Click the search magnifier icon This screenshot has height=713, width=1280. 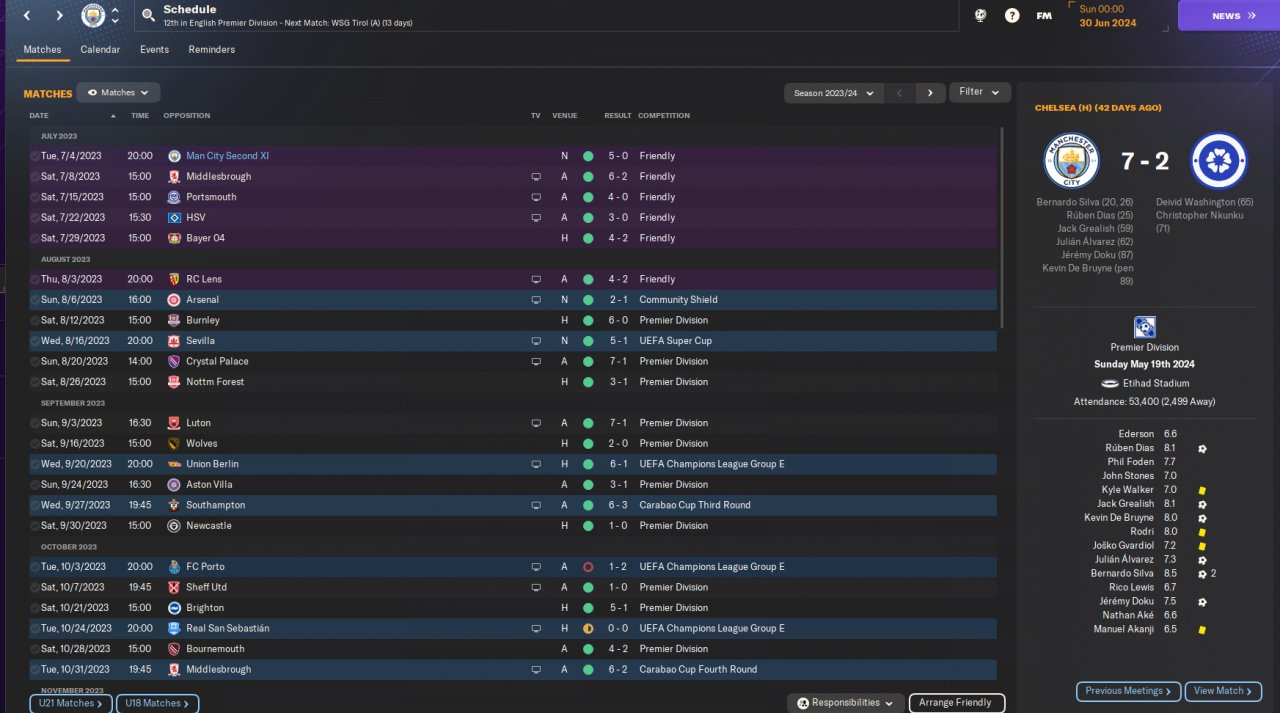tap(149, 16)
